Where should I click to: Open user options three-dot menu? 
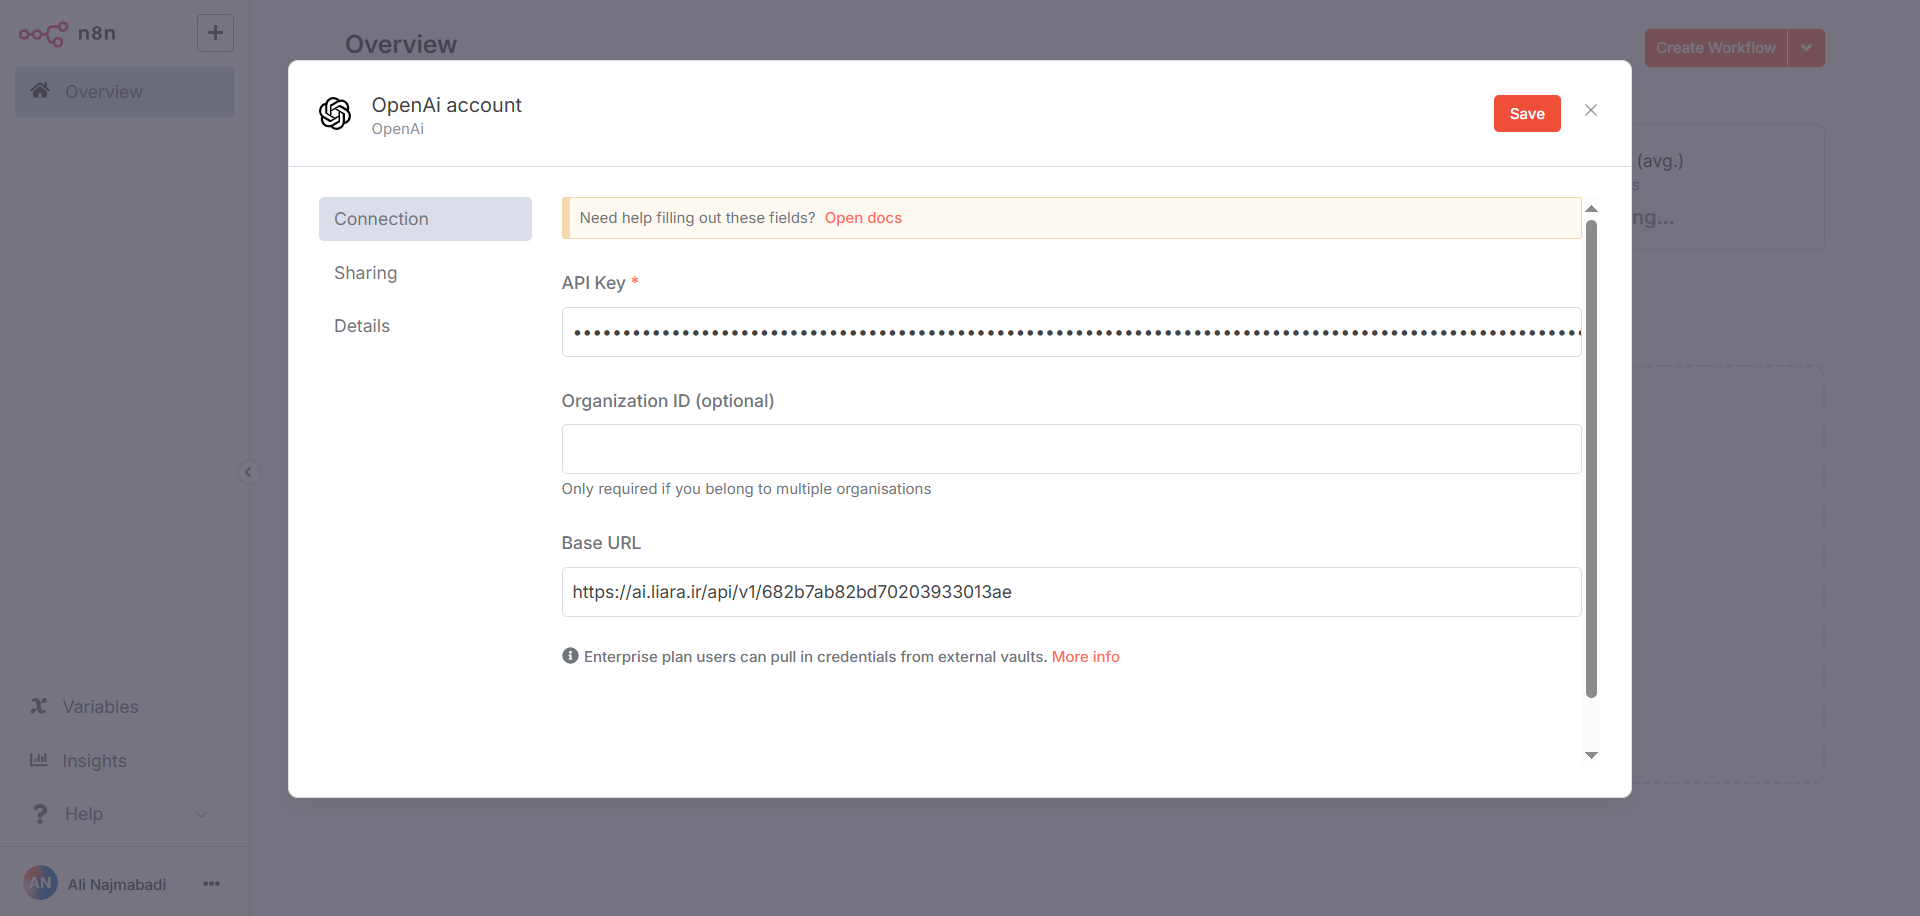pos(211,883)
